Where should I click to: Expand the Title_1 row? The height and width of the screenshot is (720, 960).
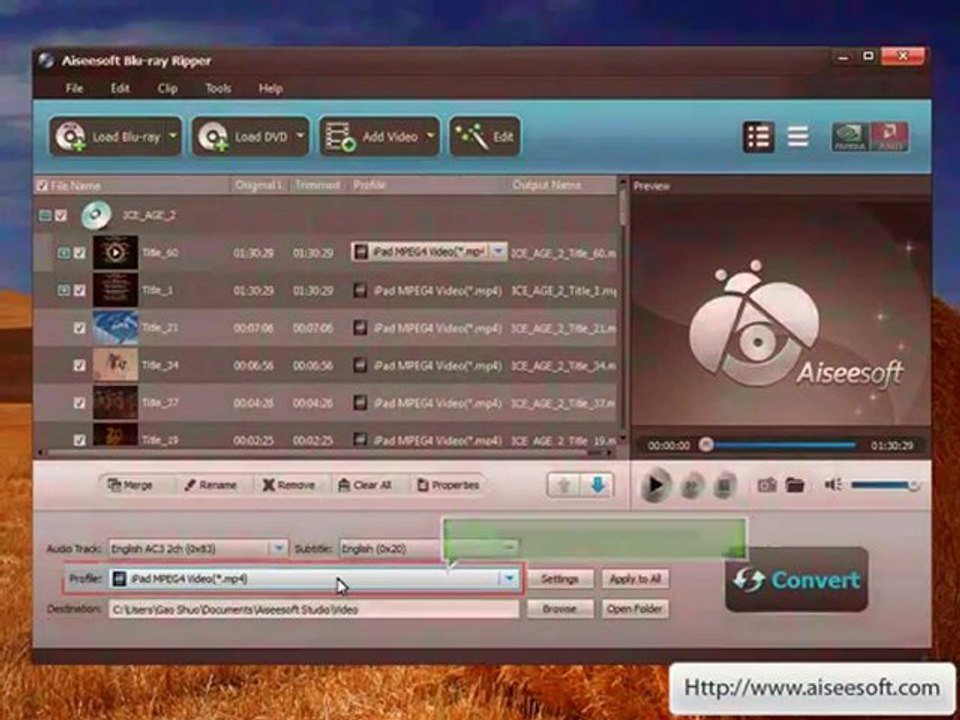coord(64,290)
